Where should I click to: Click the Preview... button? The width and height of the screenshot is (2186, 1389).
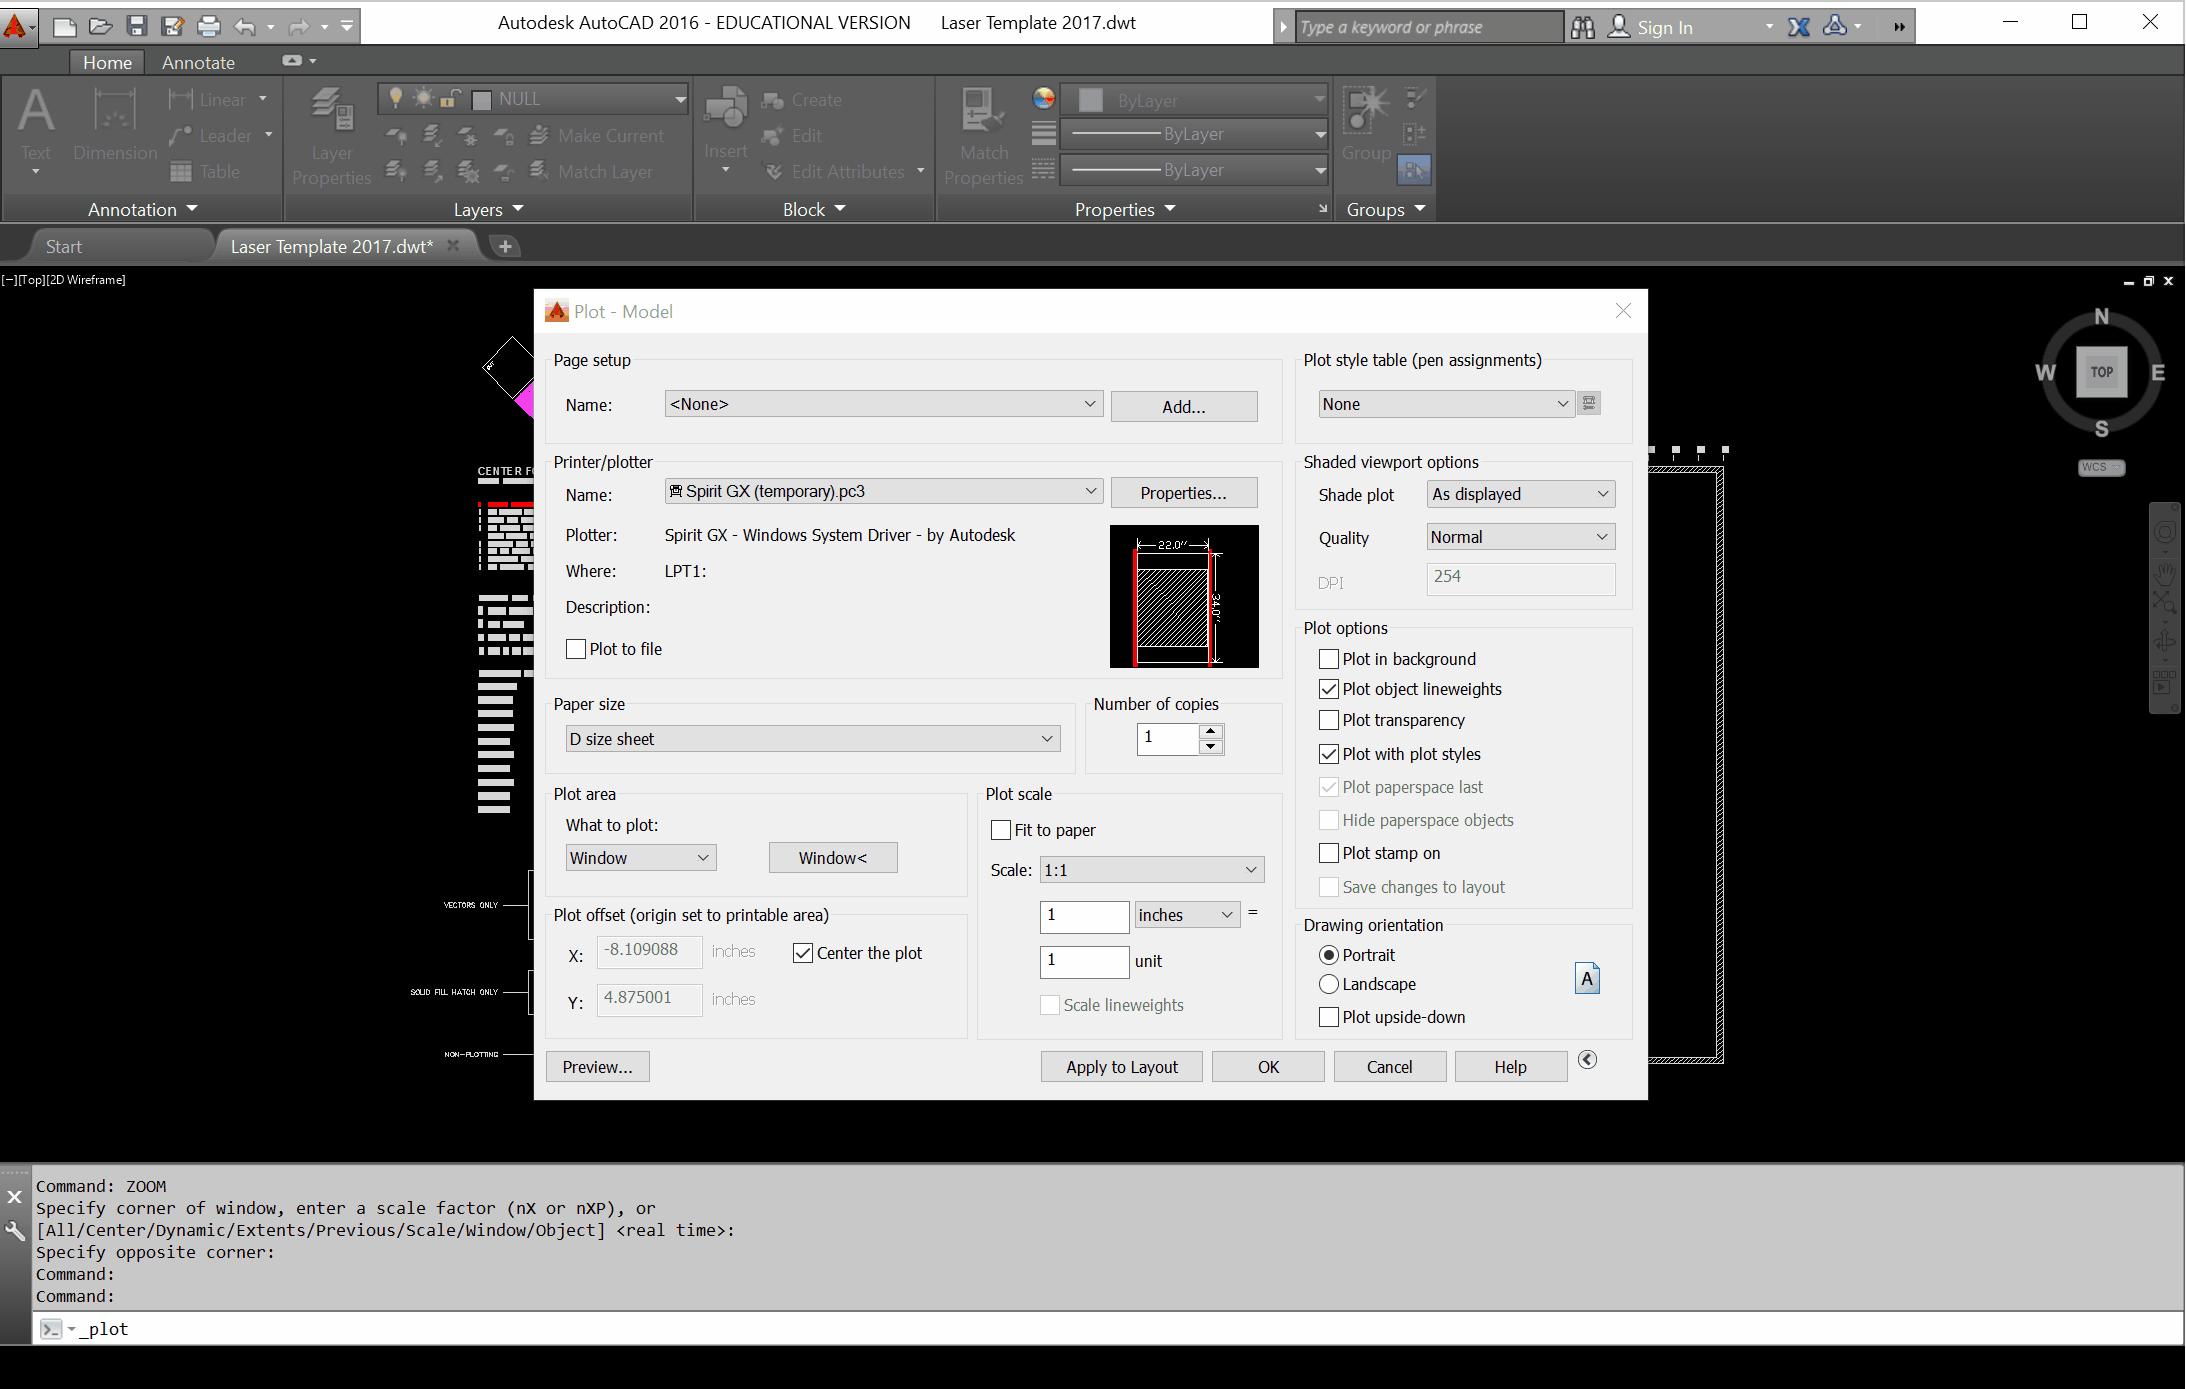[597, 1067]
